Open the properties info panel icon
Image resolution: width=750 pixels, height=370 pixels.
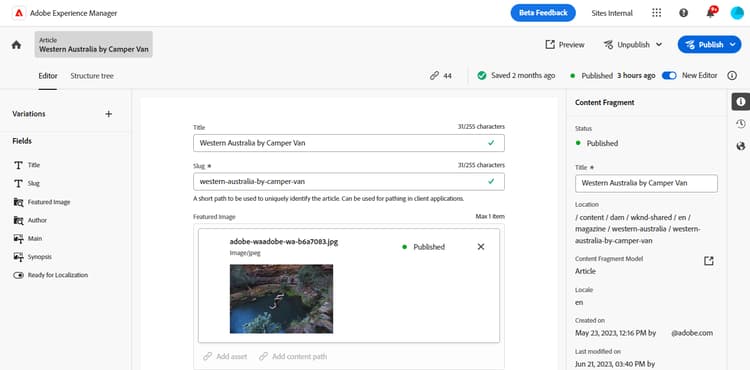(x=741, y=102)
